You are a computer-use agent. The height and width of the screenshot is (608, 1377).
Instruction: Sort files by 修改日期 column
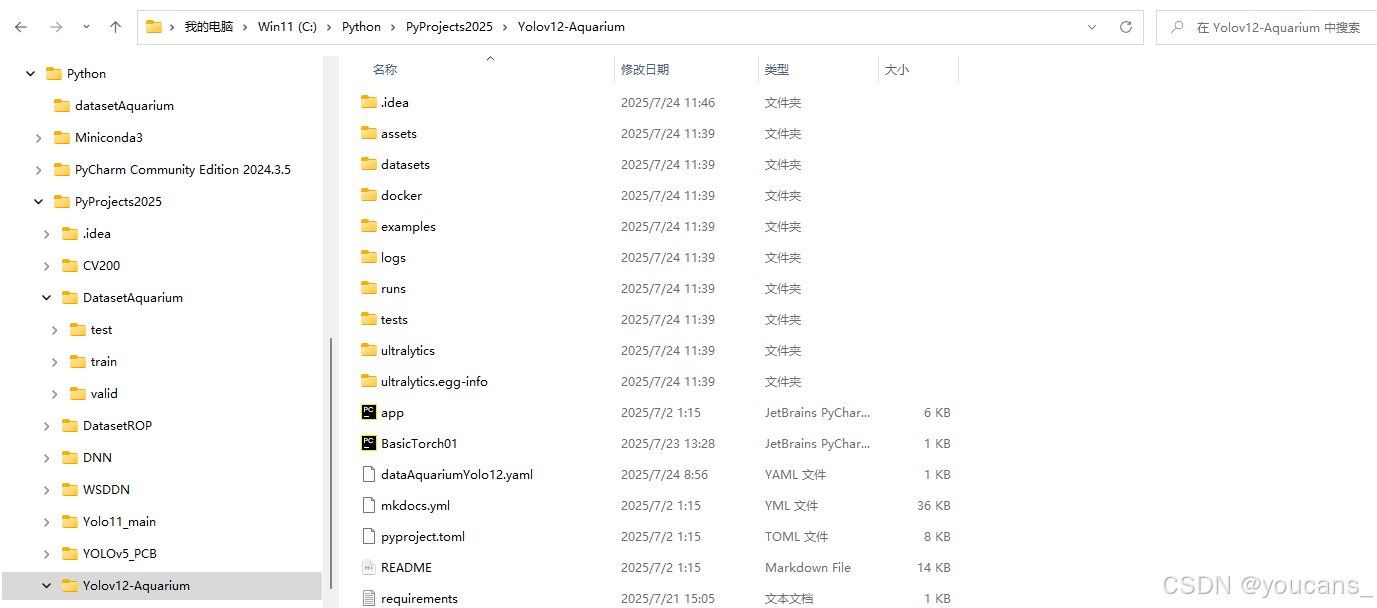pos(645,70)
